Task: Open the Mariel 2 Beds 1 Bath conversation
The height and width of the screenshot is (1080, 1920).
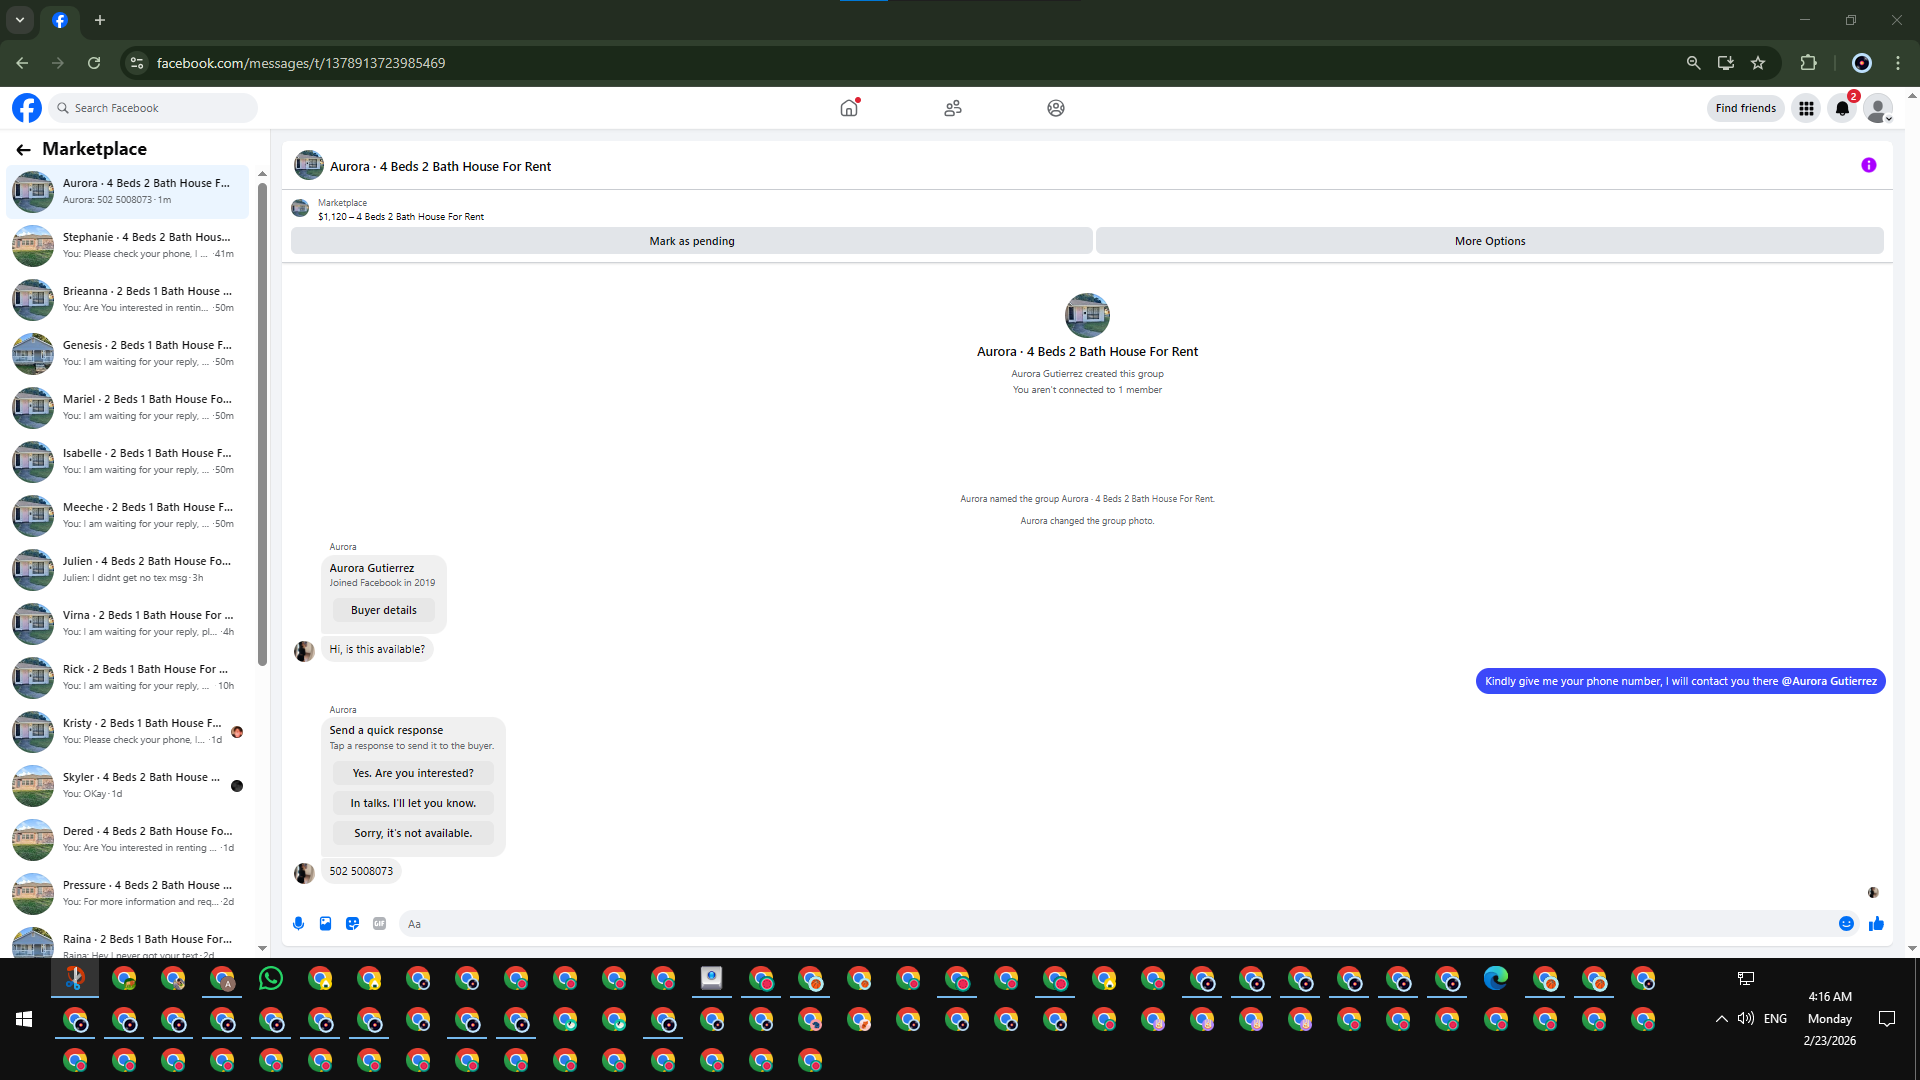Action: [x=128, y=408]
